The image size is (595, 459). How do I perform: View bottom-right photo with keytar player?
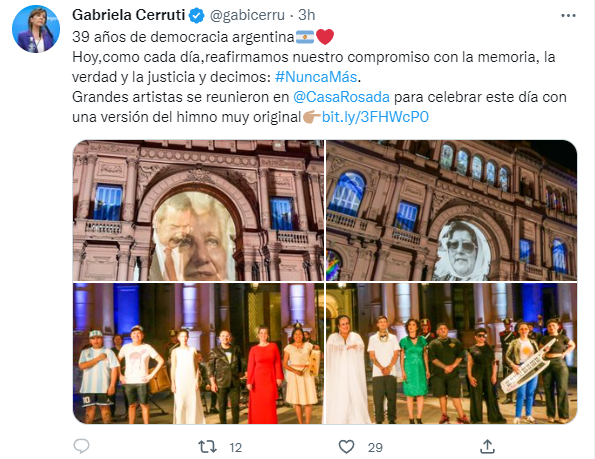(x=452, y=354)
